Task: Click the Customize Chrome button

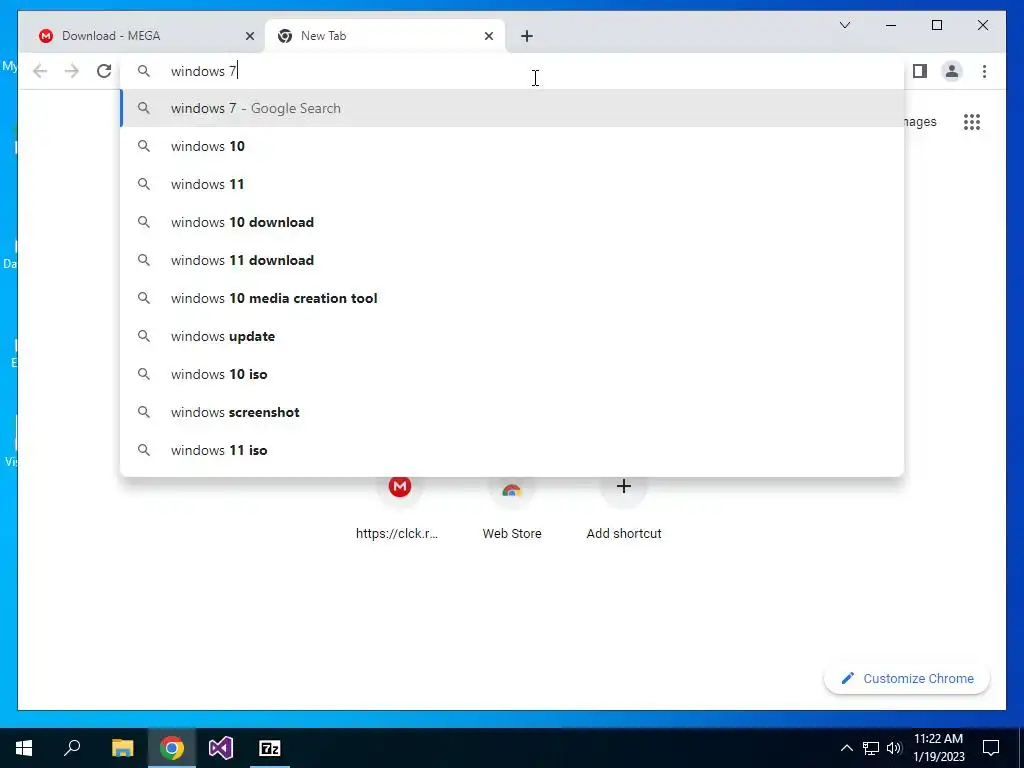Action: tap(906, 679)
